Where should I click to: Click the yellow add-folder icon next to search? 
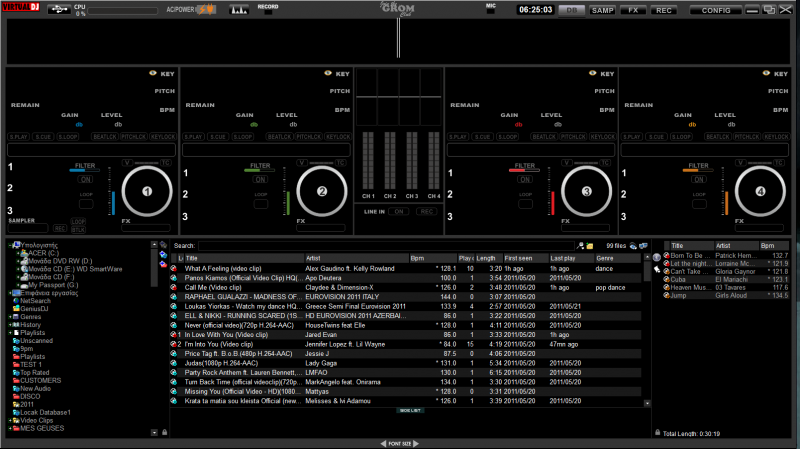pyautogui.click(x=590, y=246)
